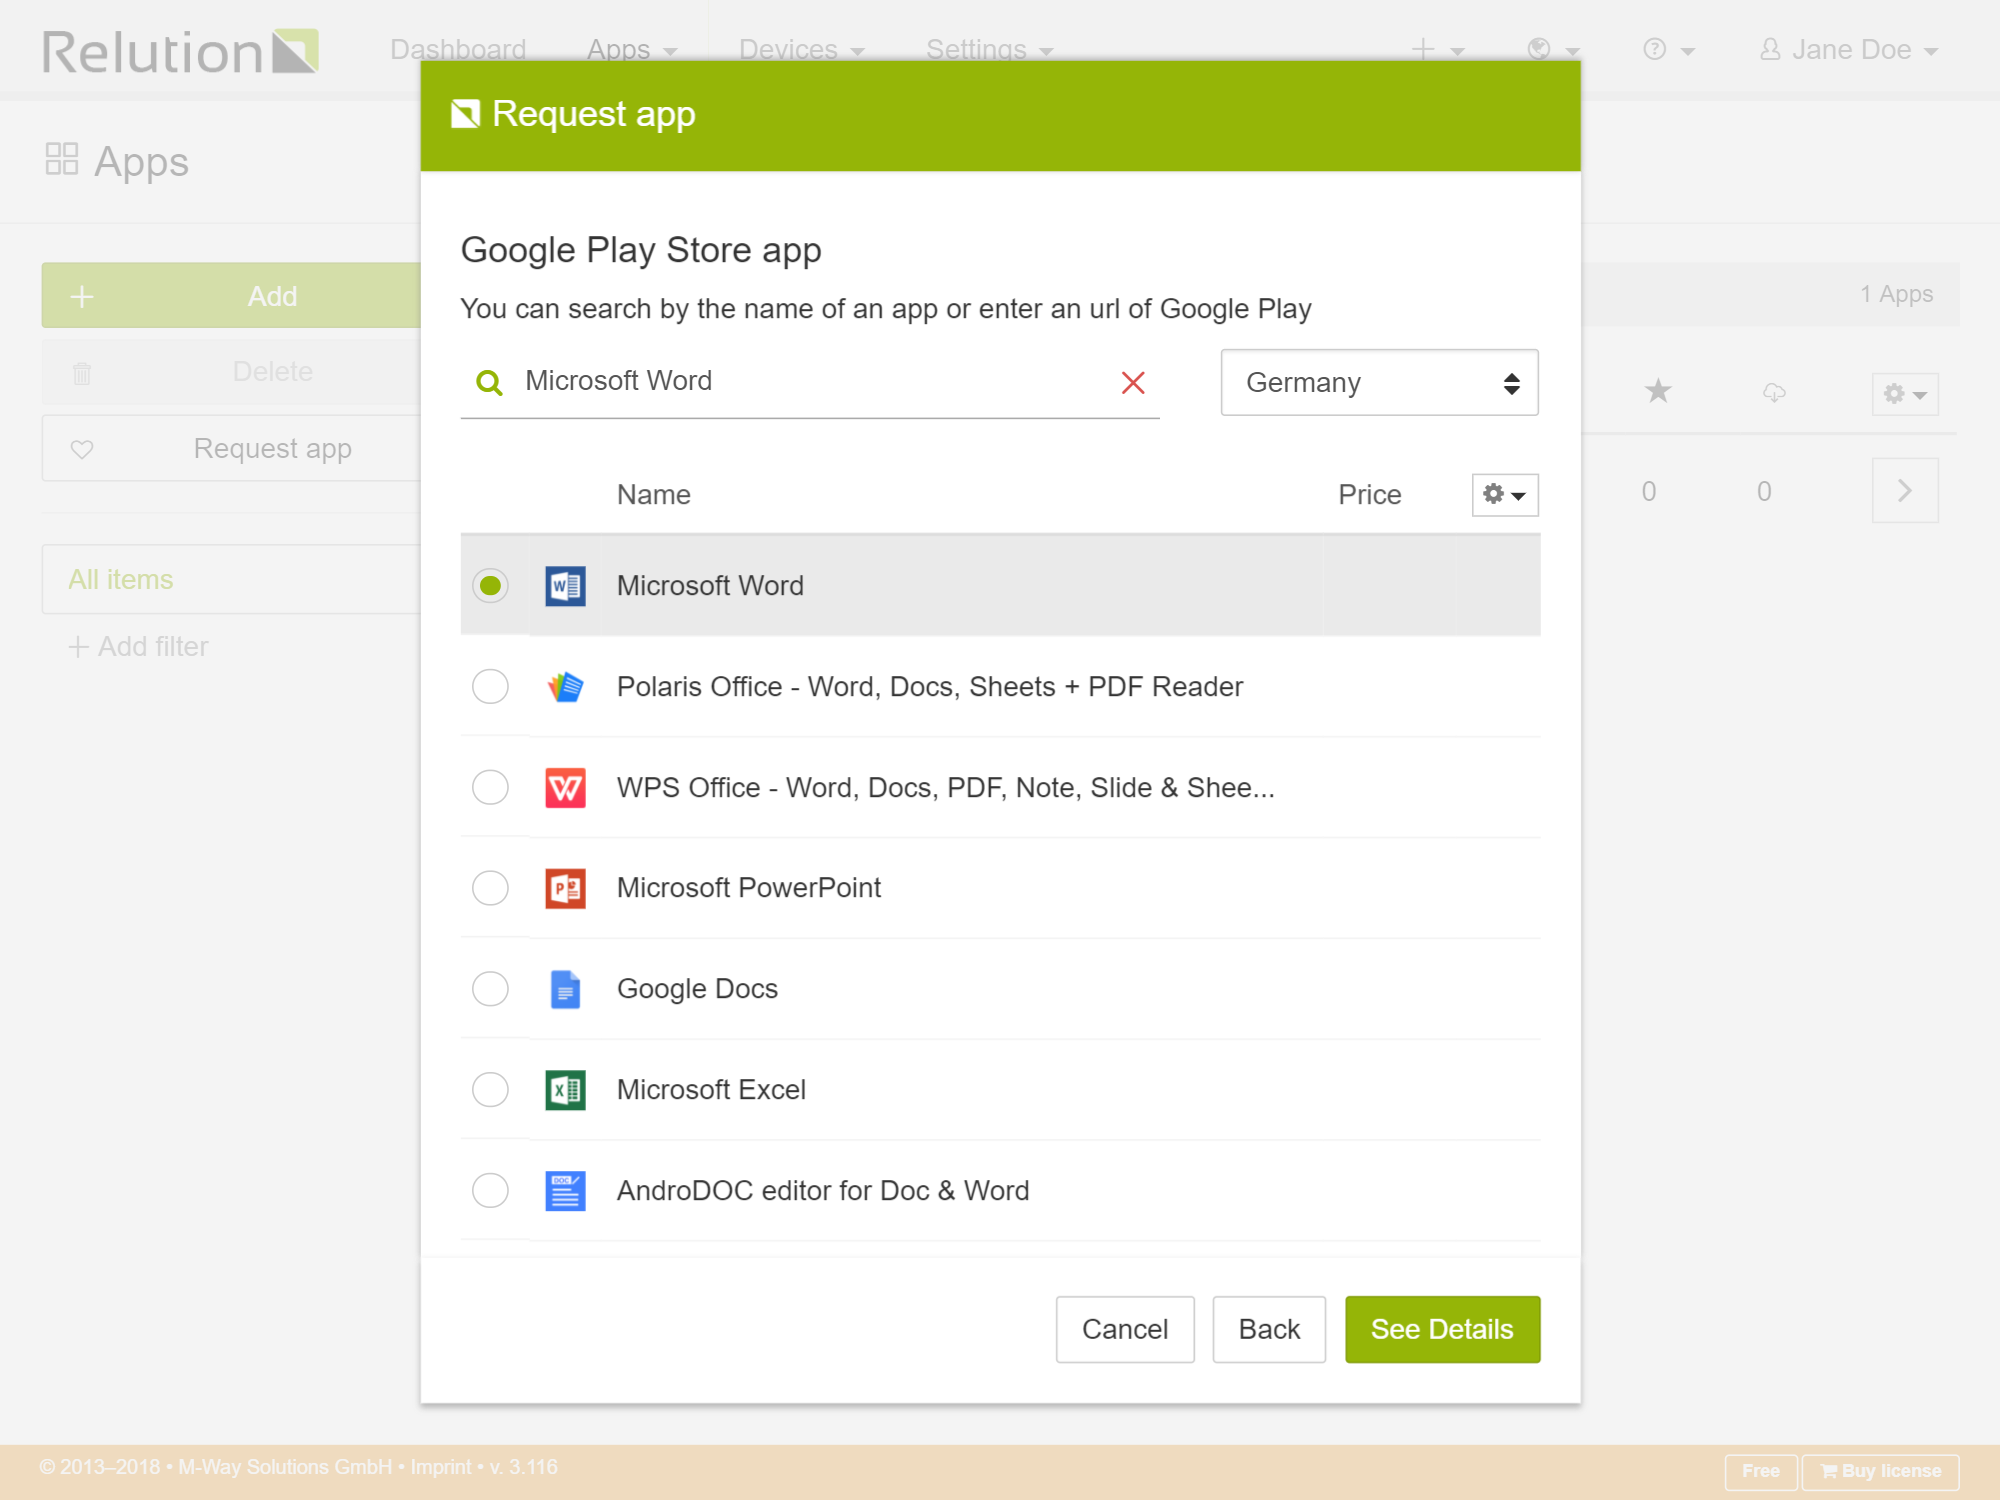
Task: Click the Free license badge
Action: [1761, 1471]
